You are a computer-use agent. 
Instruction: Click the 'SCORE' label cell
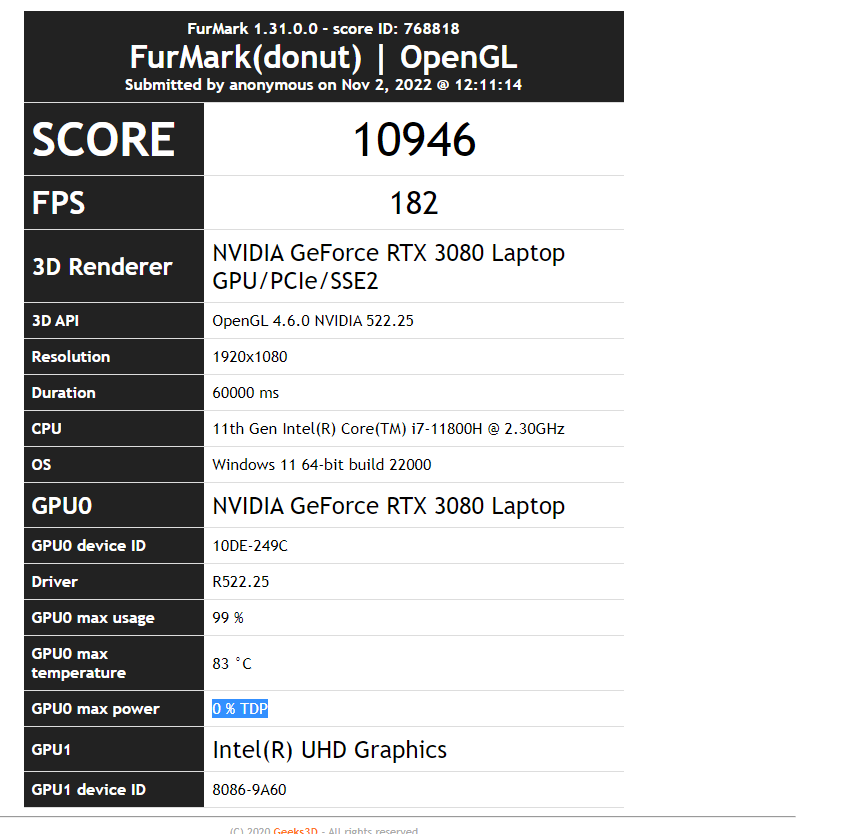point(114,139)
